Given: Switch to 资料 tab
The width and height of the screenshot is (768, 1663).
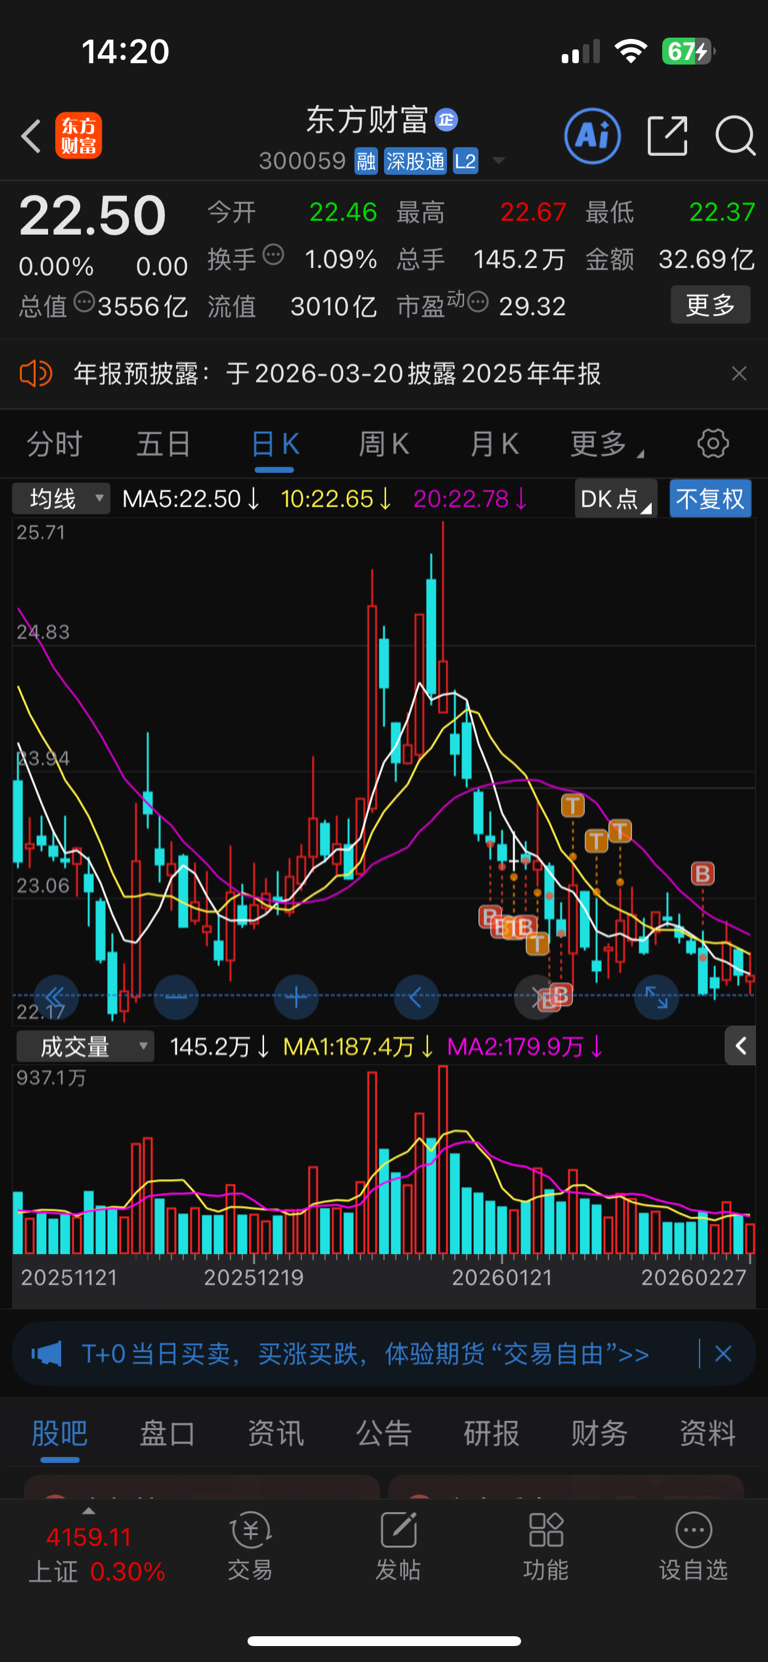Looking at the screenshot, I should tap(707, 1434).
